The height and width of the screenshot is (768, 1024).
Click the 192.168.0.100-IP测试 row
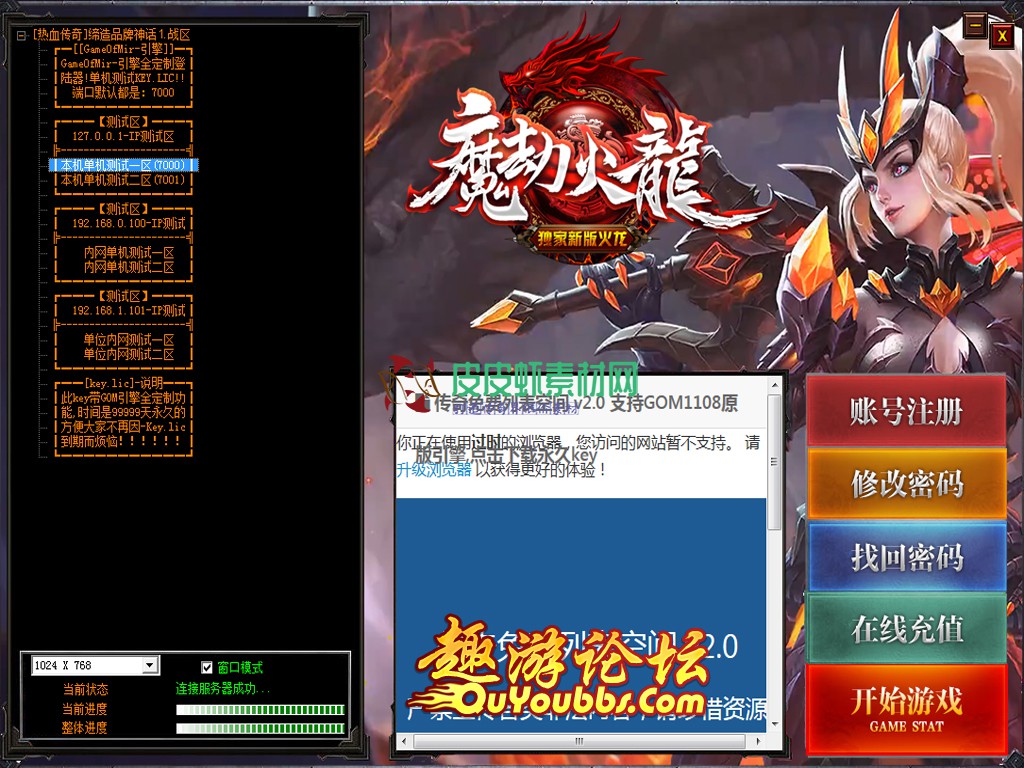[129, 223]
